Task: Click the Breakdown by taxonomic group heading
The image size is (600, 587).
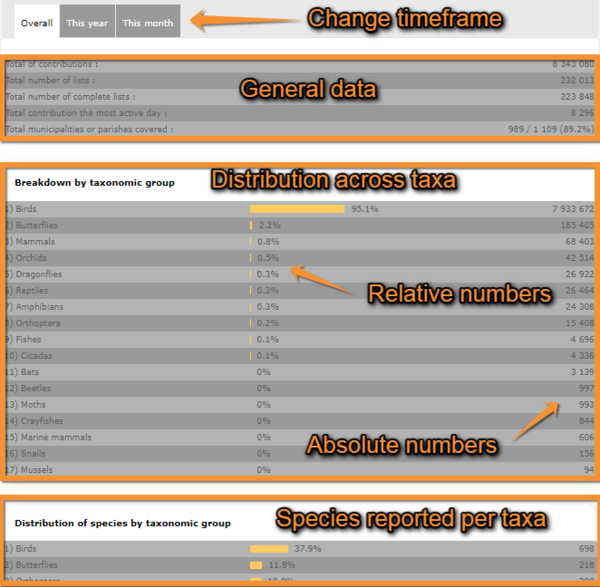Action: pyautogui.click(x=95, y=182)
